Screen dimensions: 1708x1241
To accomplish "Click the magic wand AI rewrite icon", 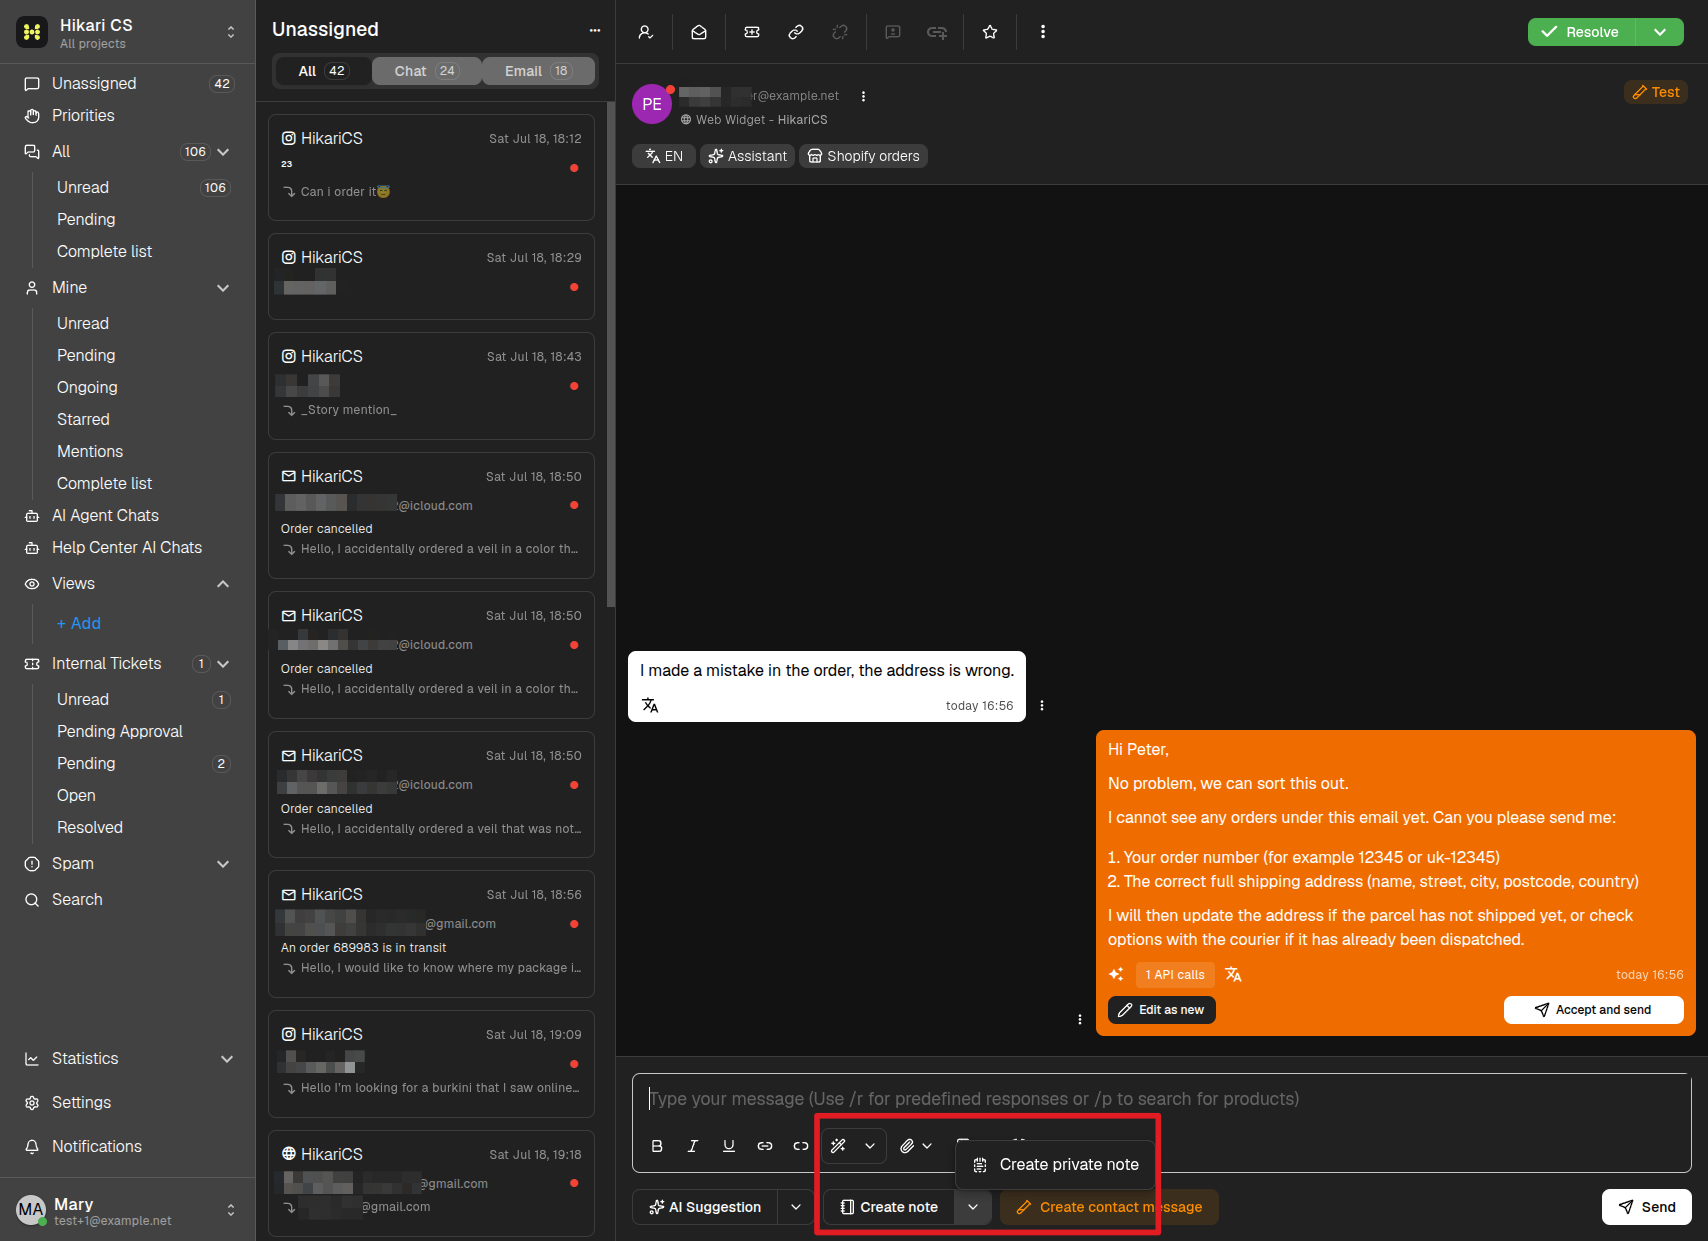I will [839, 1146].
